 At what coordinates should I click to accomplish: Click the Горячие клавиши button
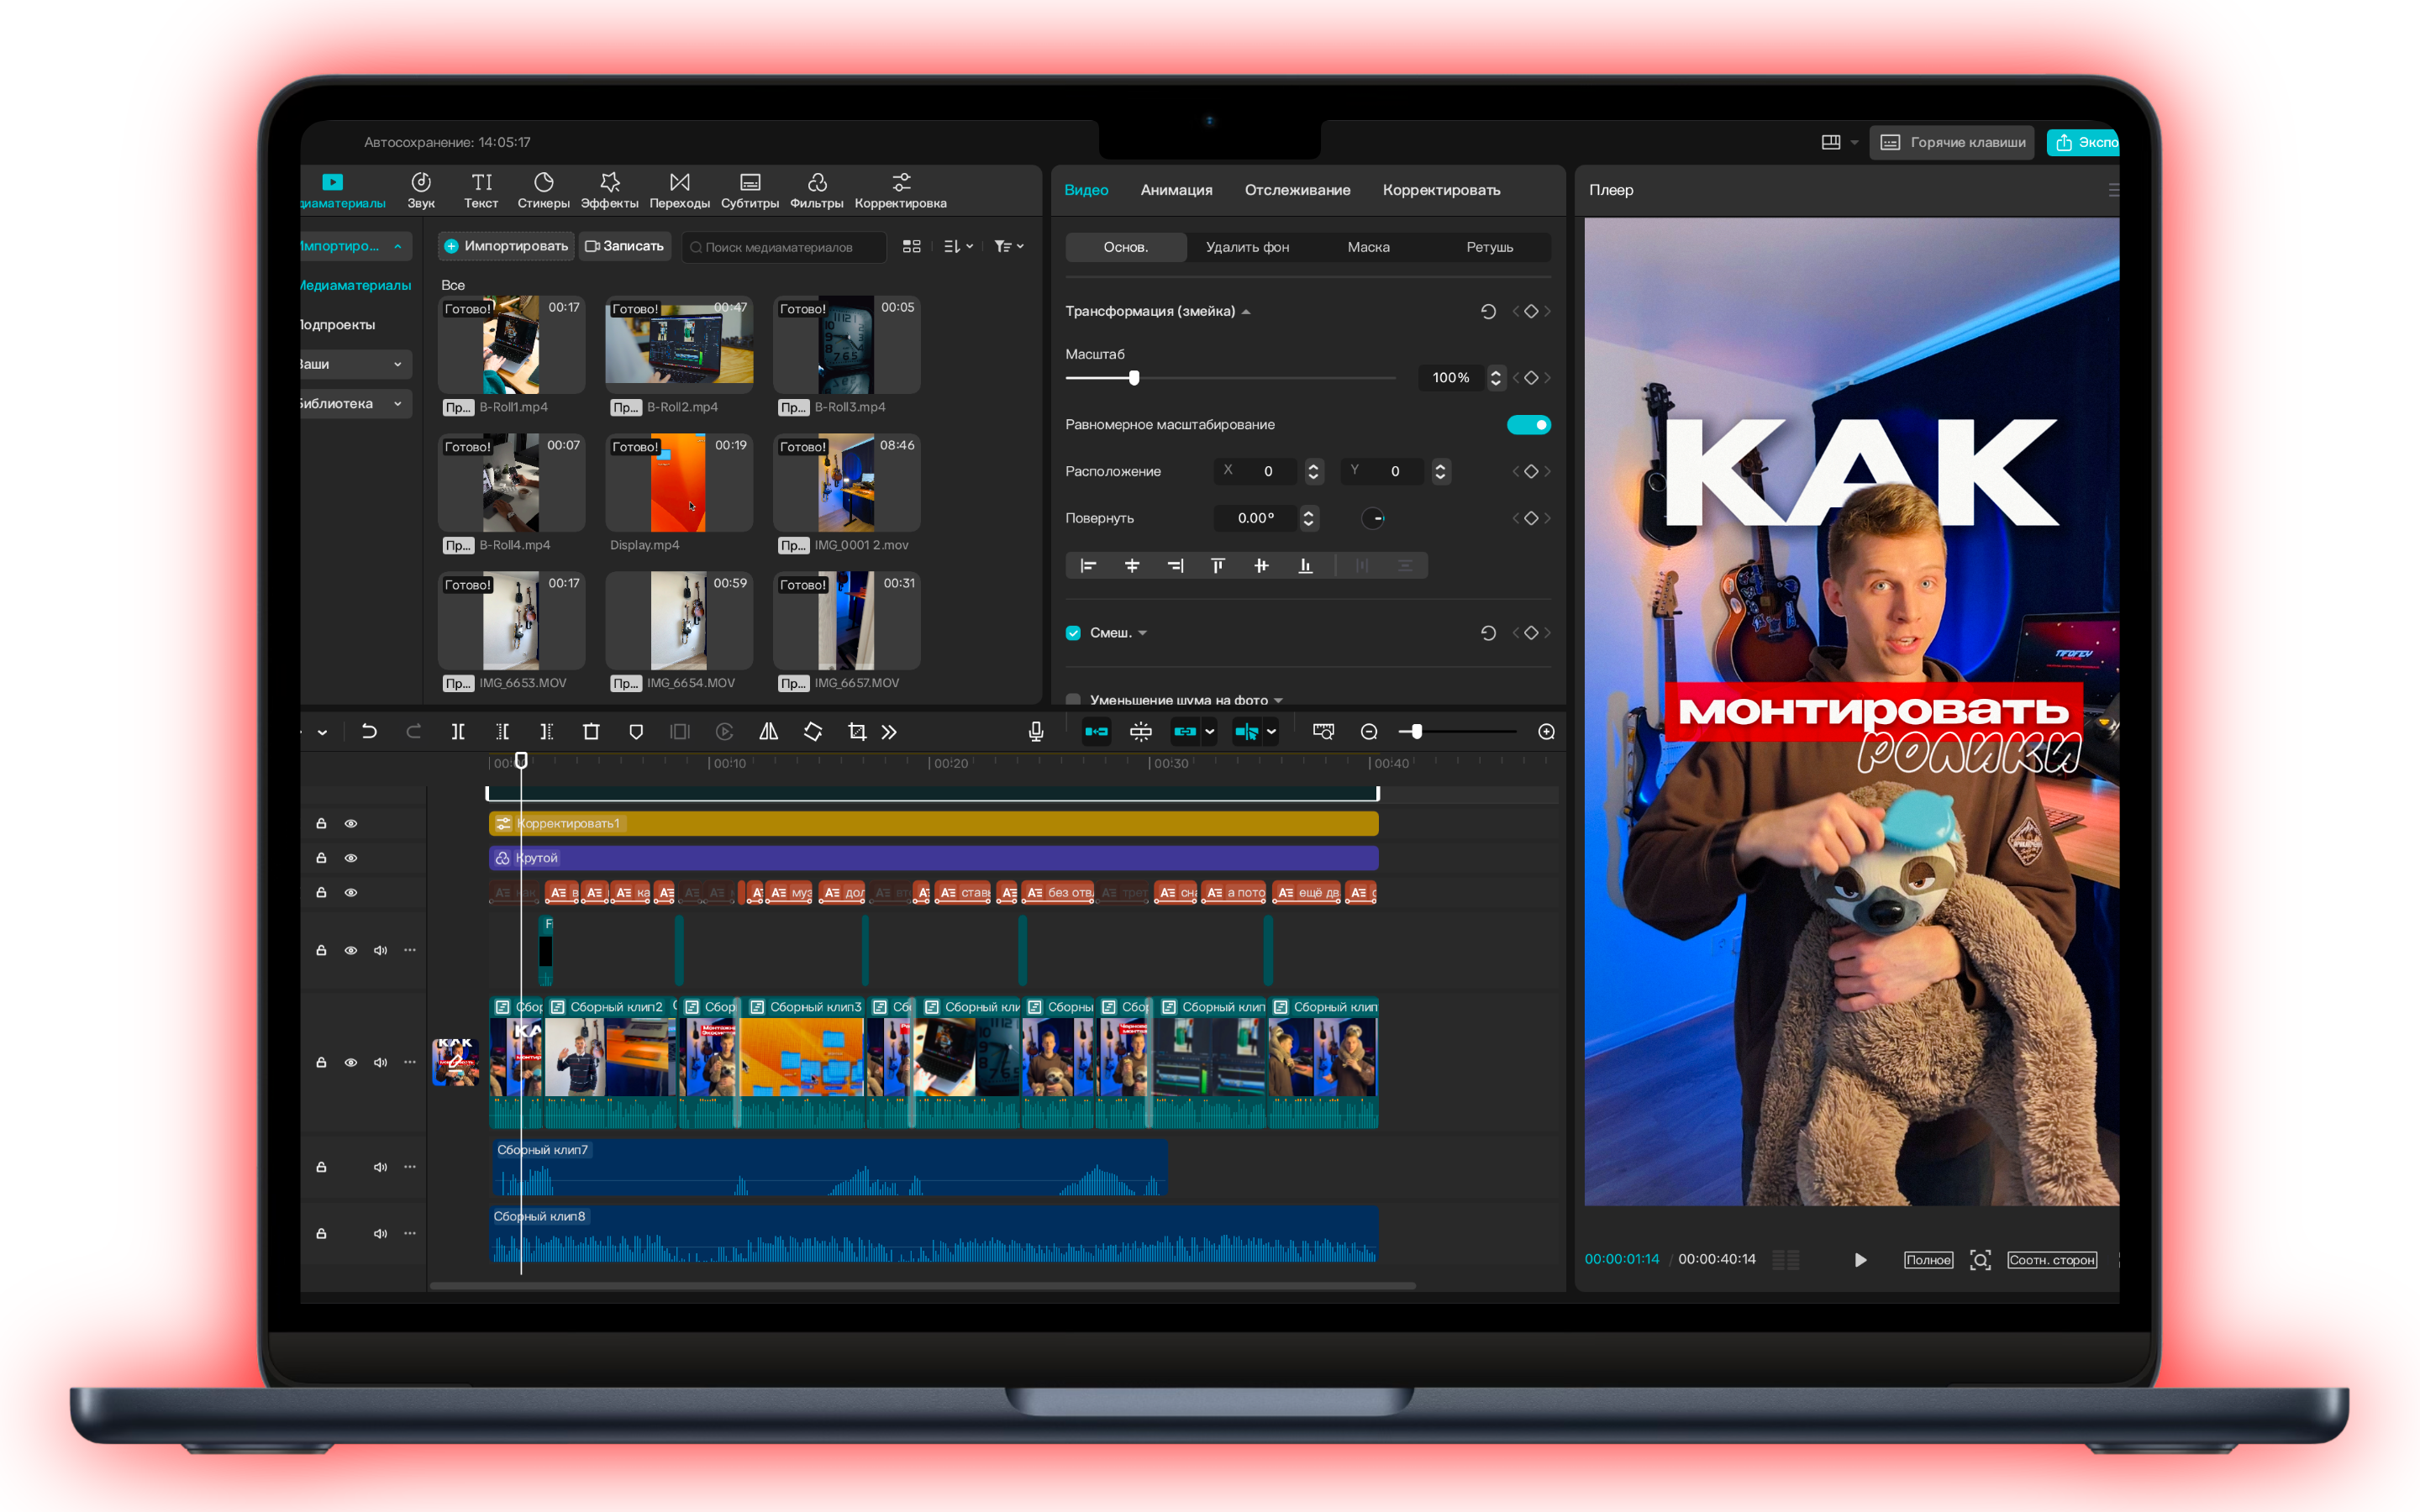point(1953,143)
